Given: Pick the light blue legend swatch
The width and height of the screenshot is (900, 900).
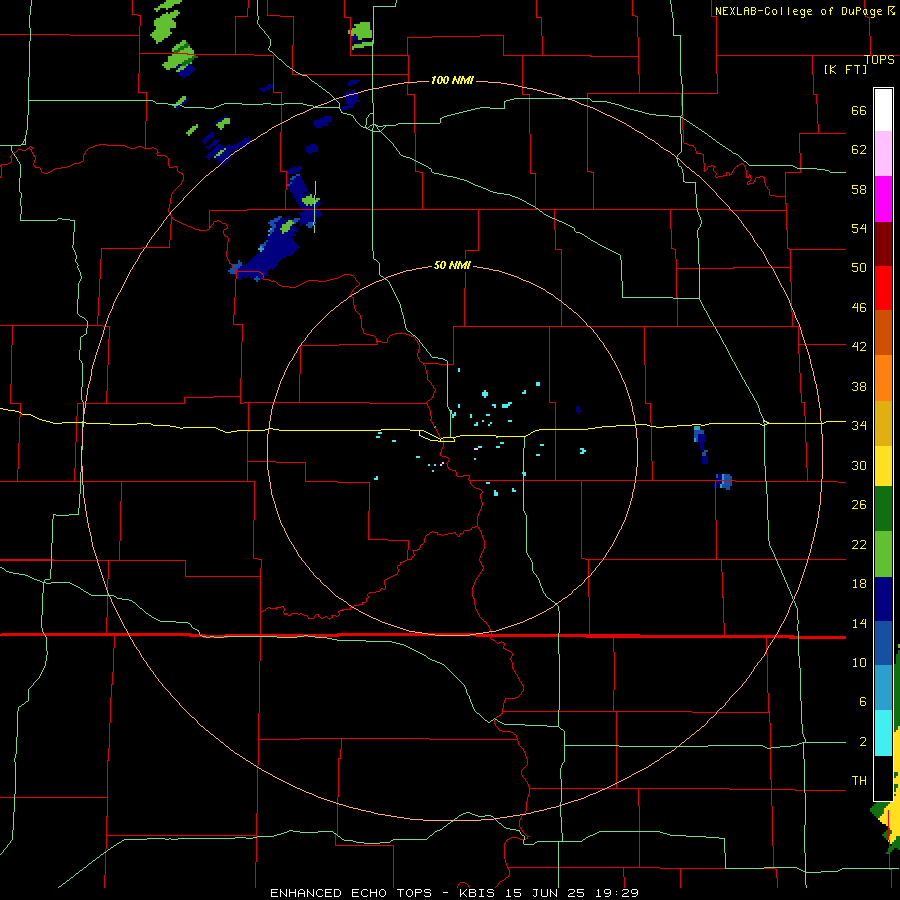Looking at the screenshot, I should pyautogui.click(x=883, y=688).
